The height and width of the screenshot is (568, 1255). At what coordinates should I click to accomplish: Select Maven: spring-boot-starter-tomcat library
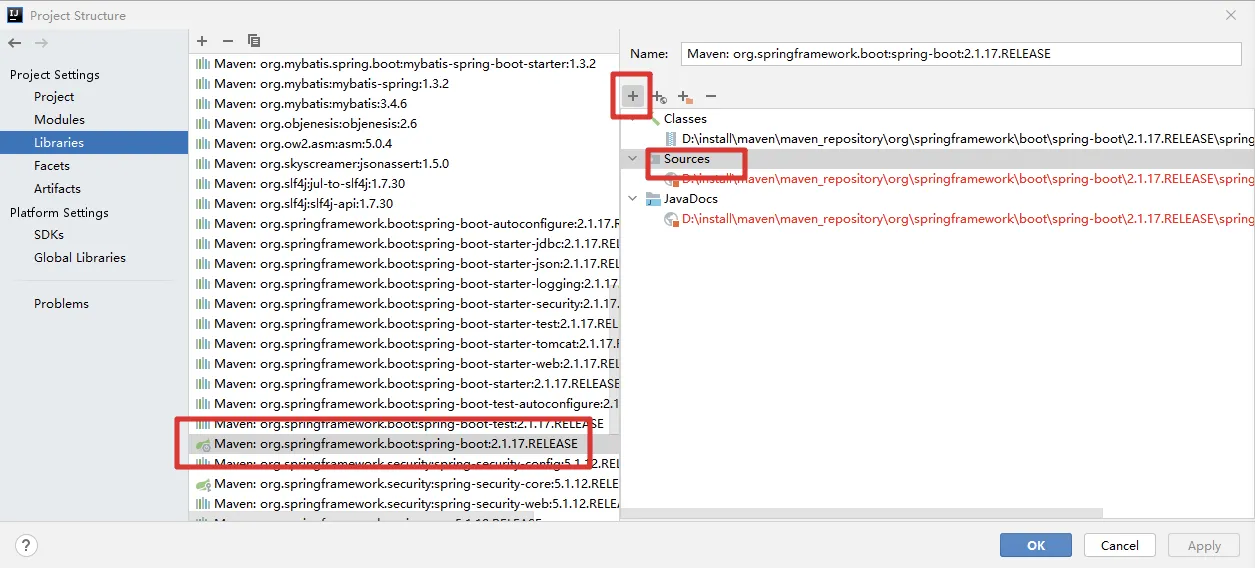404,344
